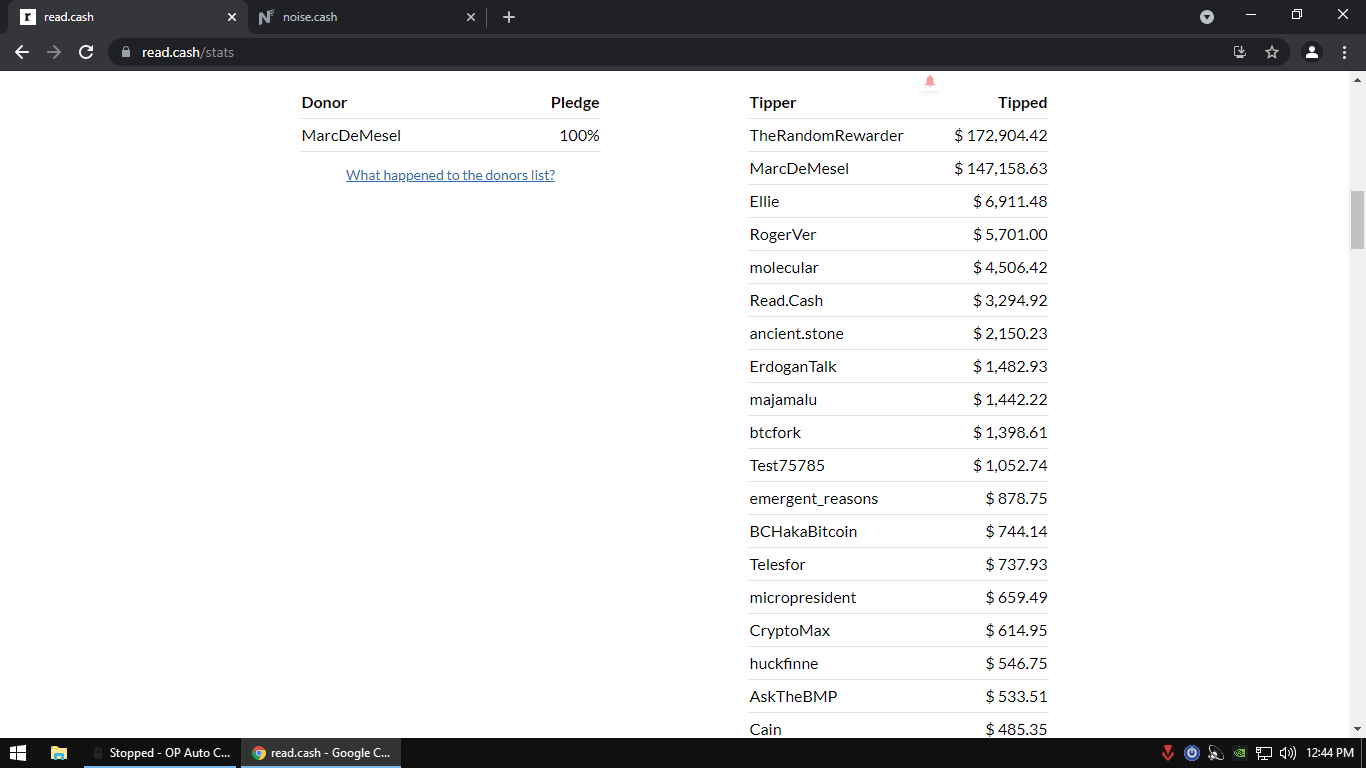The width and height of the screenshot is (1366, 768).
Task: Select tipper emergent_reasons
Action: point(814,499)
